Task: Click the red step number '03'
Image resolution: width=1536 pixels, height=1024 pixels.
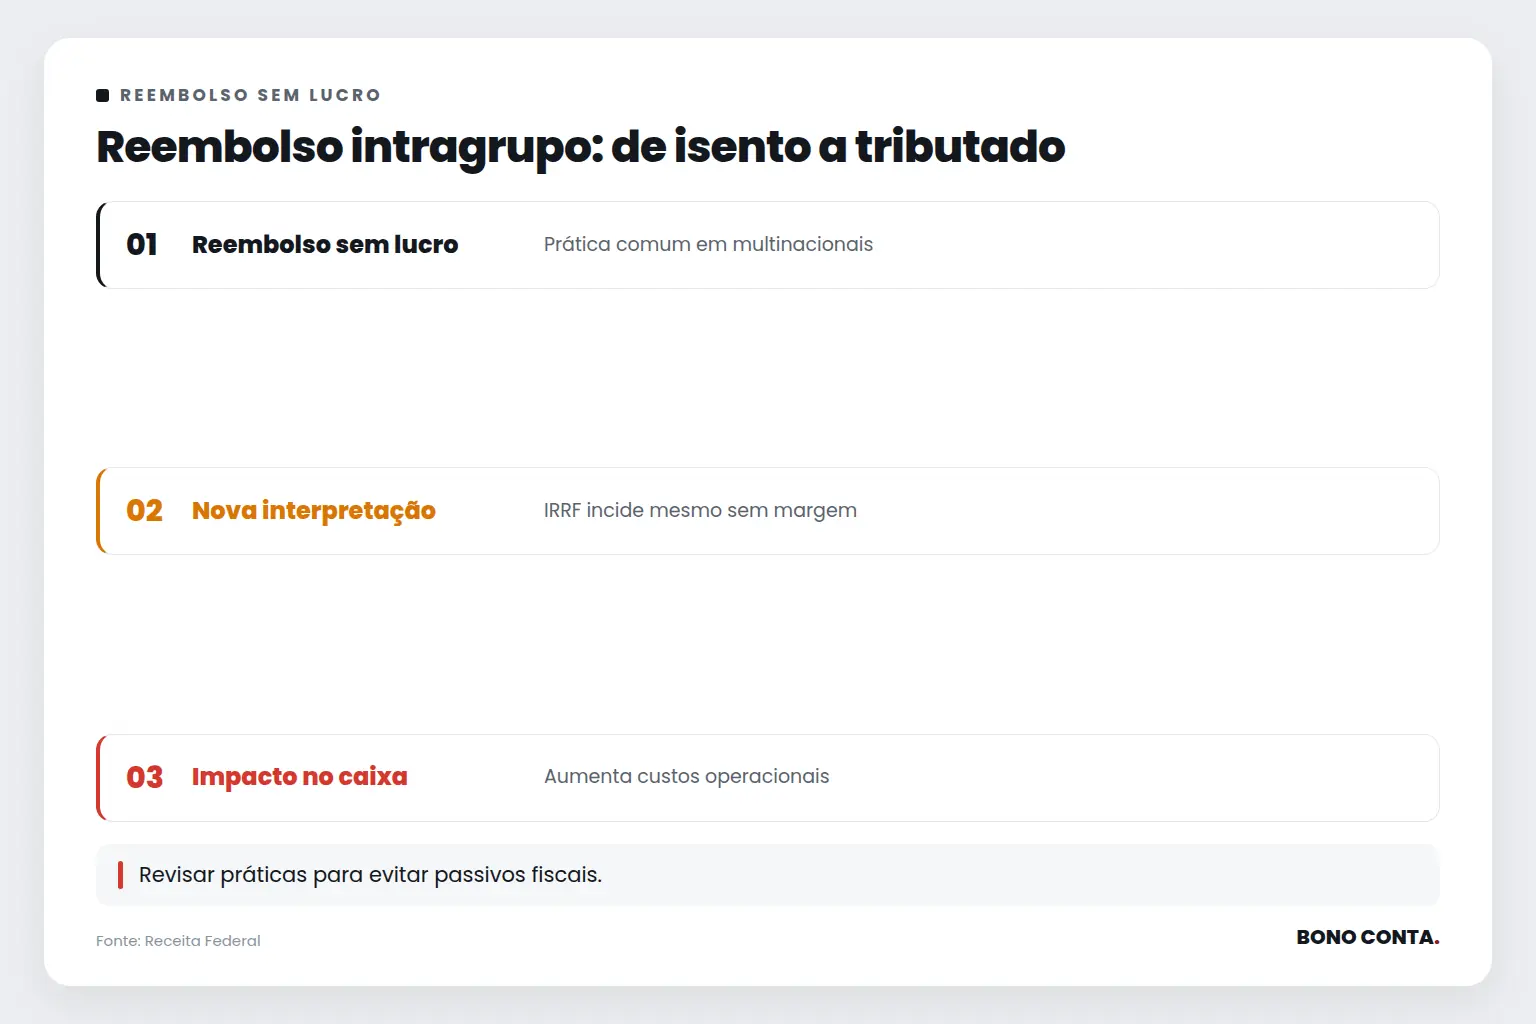Action: pos(144,777)
